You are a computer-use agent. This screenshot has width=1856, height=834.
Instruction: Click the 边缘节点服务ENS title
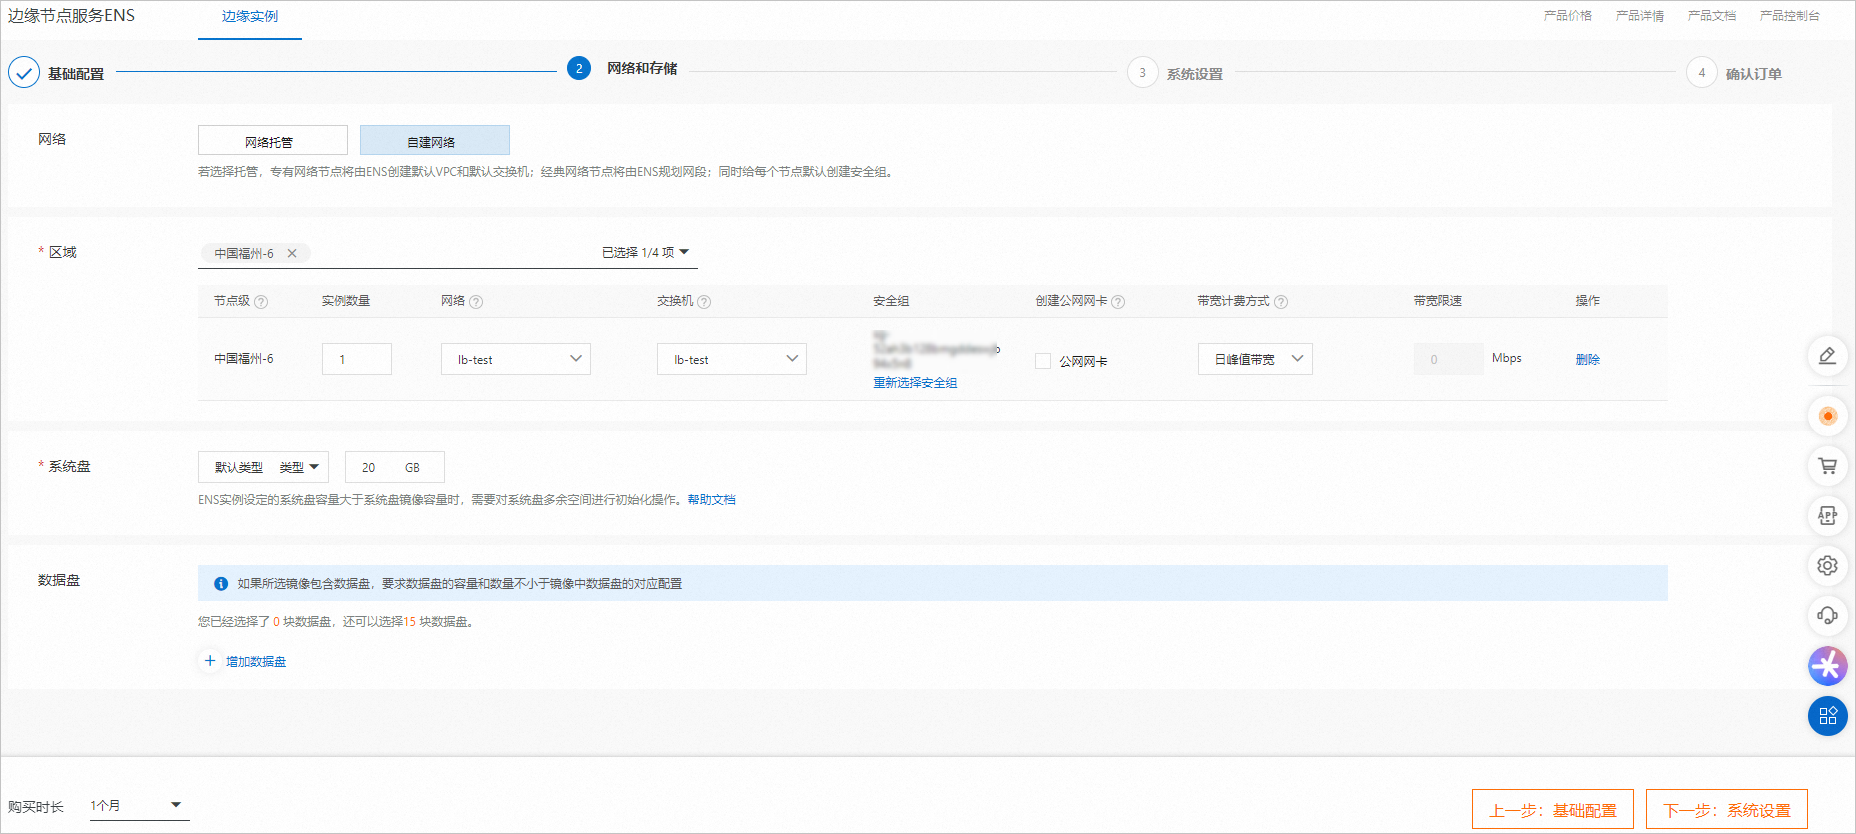coord(71,16)
